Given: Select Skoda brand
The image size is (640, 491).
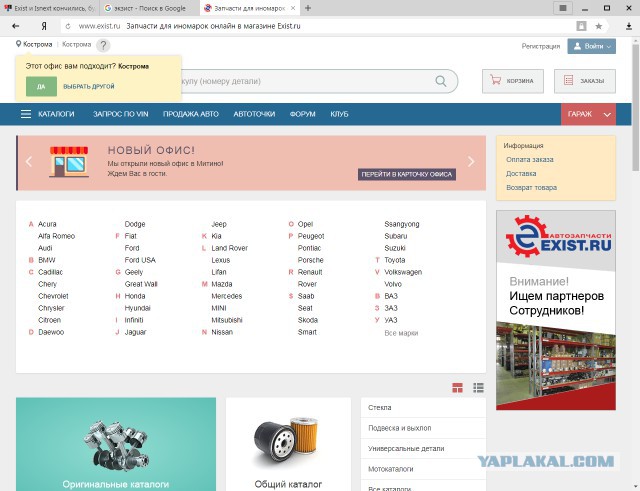Looking at the screenshot, I should coord(308,320).
